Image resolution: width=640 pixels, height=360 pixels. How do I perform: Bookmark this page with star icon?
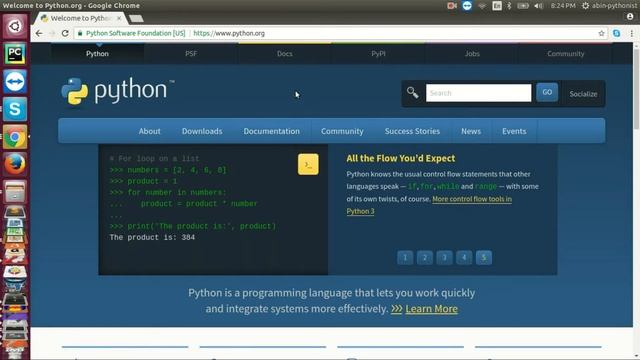(601, 33)
